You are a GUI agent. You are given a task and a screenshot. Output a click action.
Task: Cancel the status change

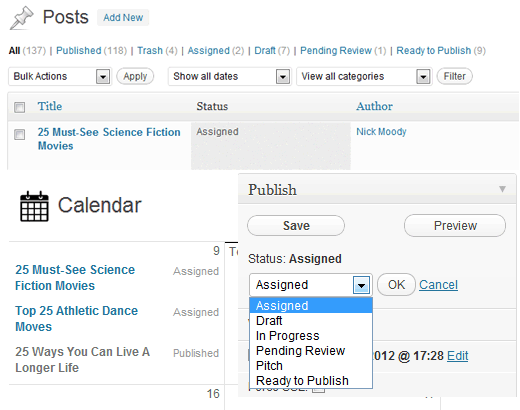(438, 285)
